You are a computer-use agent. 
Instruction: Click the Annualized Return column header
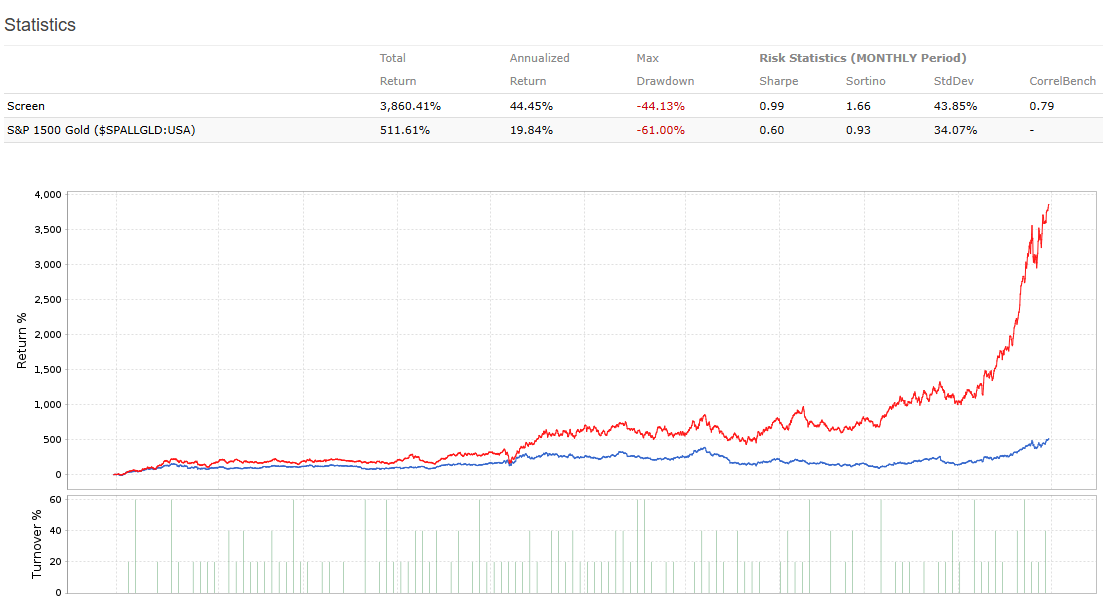539,70
